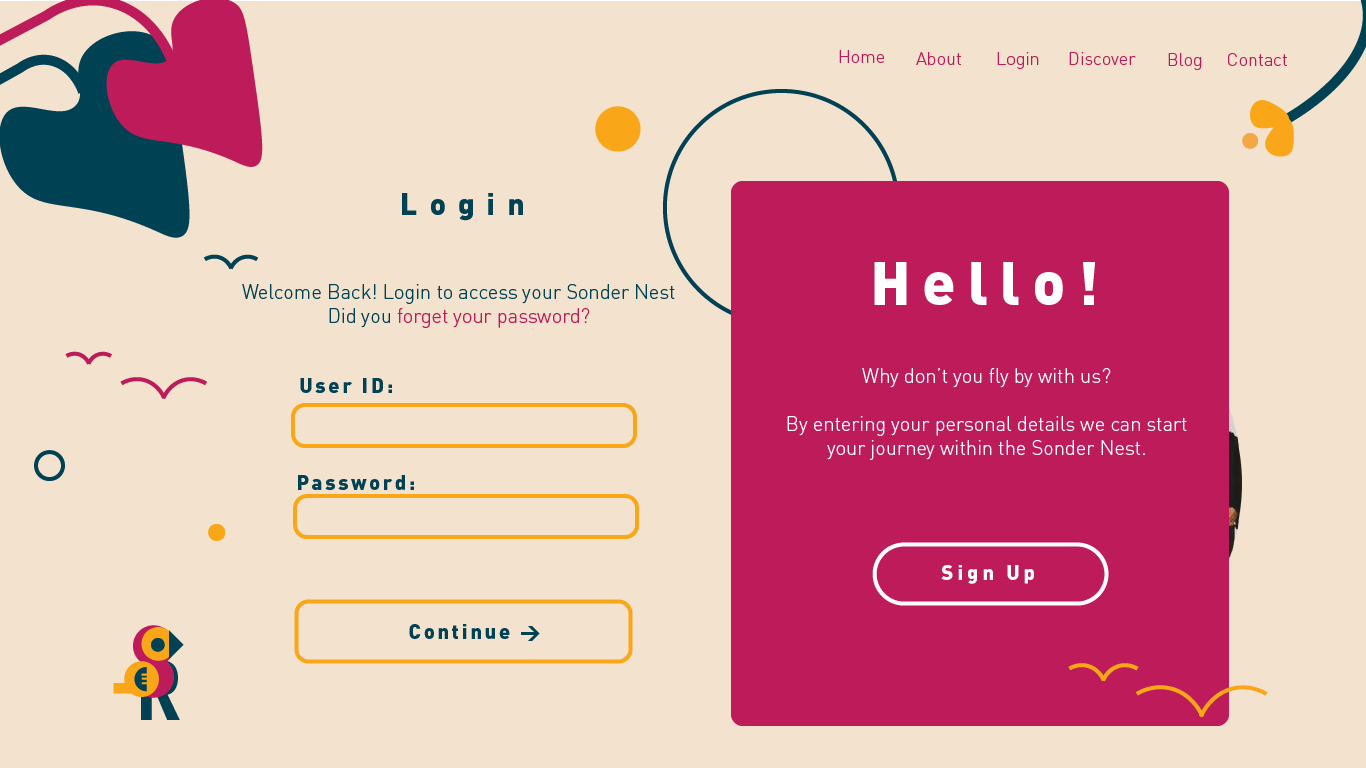Focus the User ID input field
Image resolution: width=1366 pixels, height=768 pixels.
pos(464,425)
